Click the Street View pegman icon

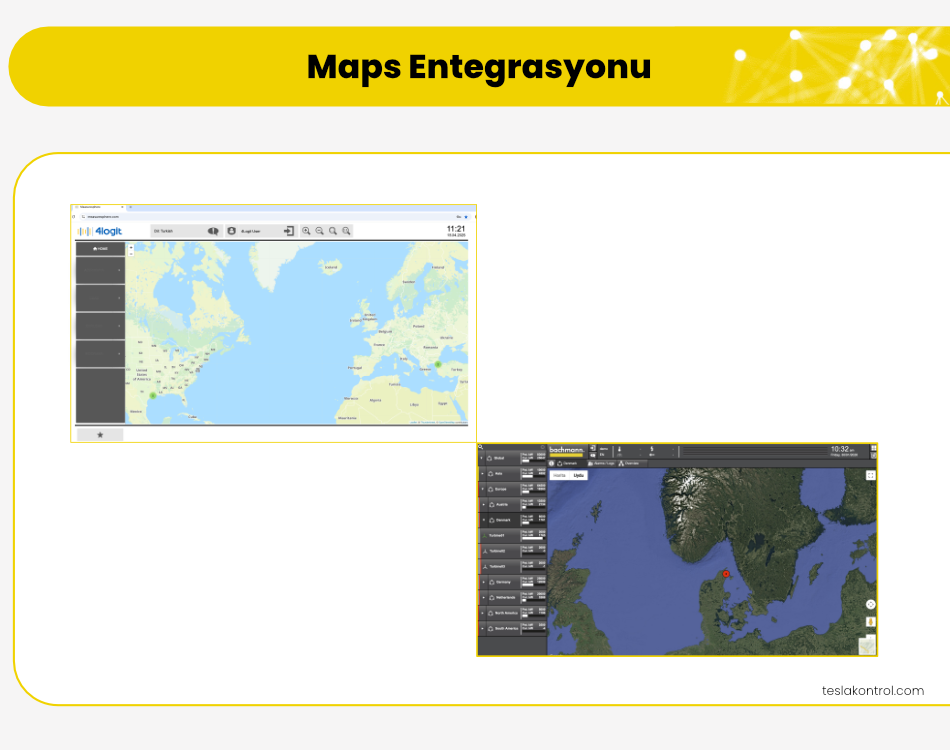pyautogui.click(x=870, y=621)
